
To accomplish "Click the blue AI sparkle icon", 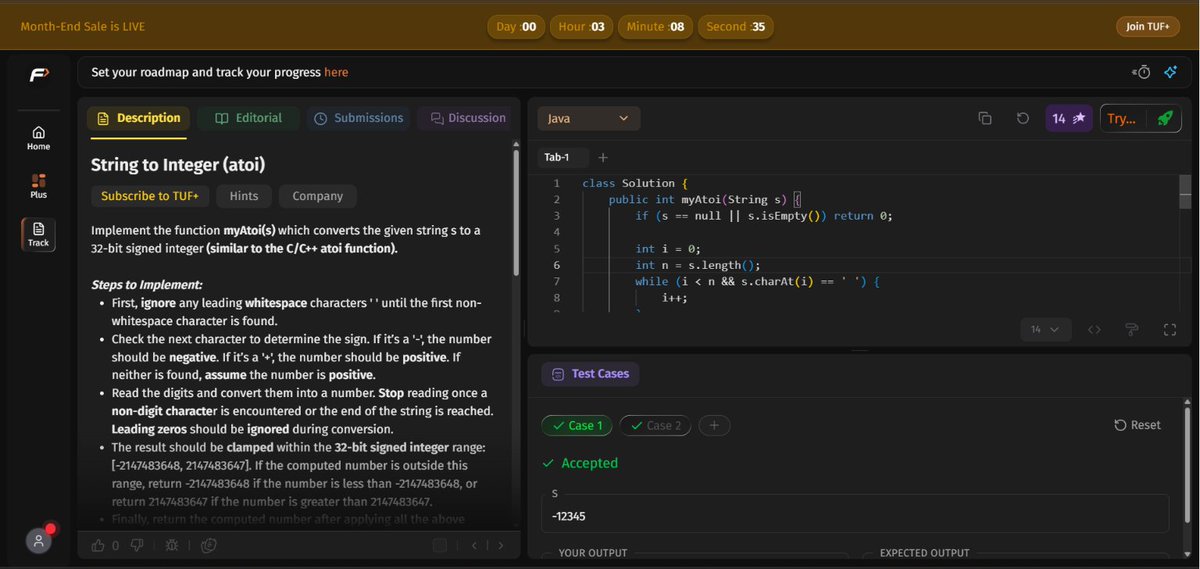I will pyautogui.click(x=1170, y=72).
